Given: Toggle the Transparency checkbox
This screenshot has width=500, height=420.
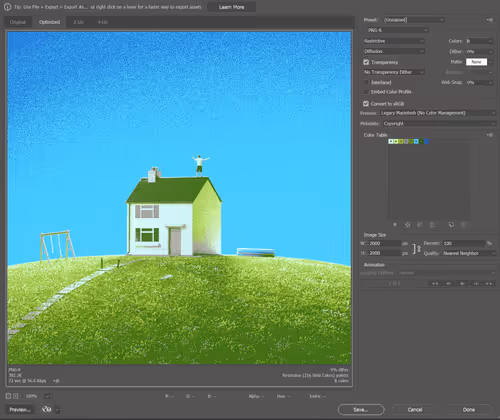Looking at the screenshot, I should 366,62.
